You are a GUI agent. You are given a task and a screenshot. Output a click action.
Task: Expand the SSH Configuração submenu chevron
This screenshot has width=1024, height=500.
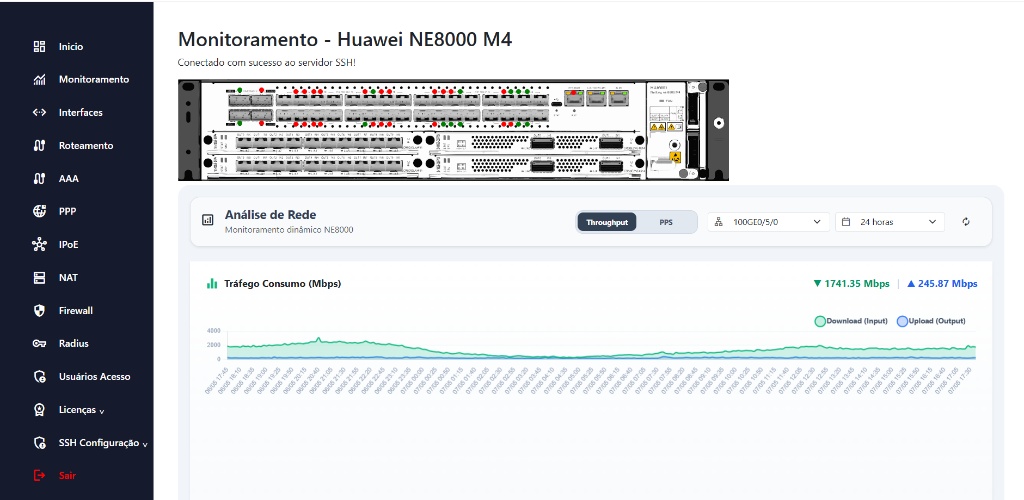145,445
